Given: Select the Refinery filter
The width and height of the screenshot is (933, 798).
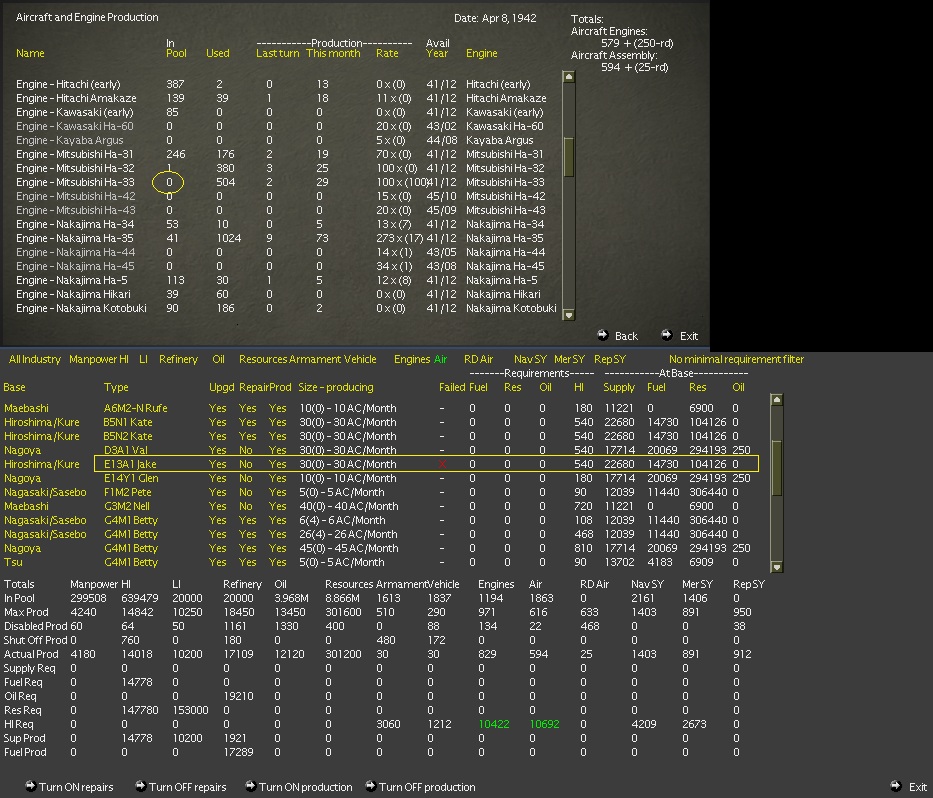Looking at the screenshot, I should tap(178, 359).
